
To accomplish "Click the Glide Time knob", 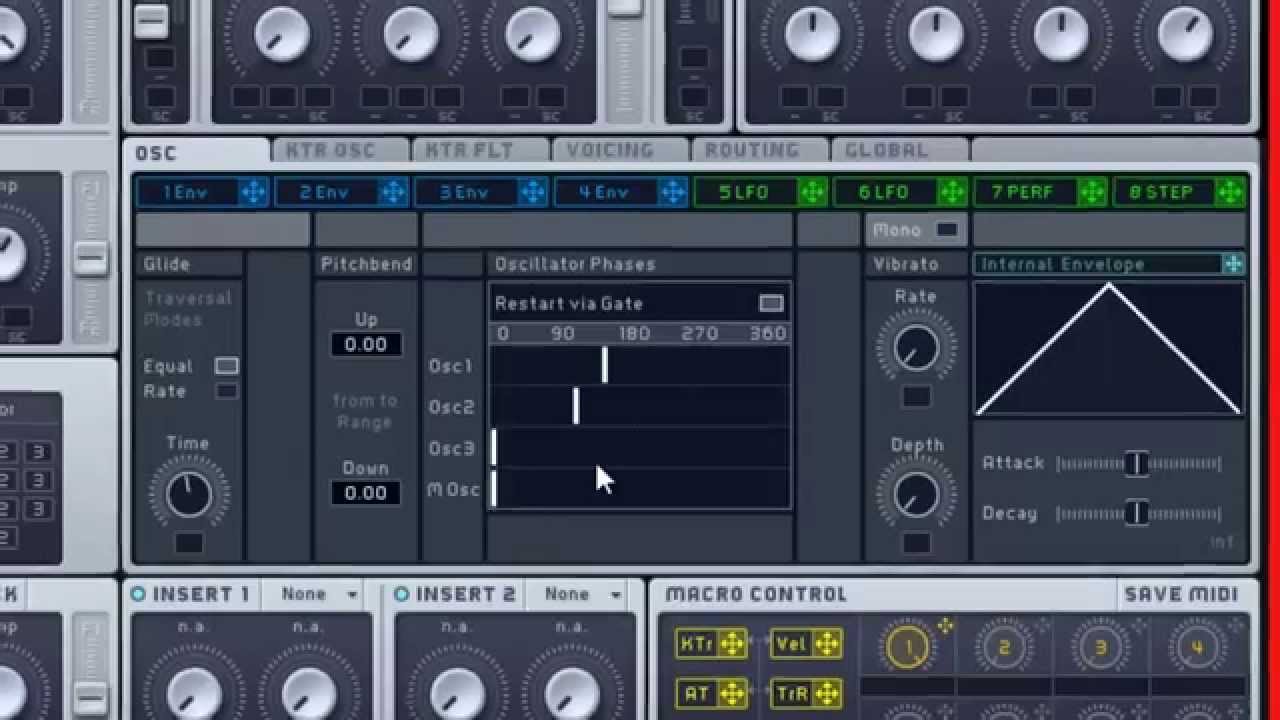I will [189, 495].
